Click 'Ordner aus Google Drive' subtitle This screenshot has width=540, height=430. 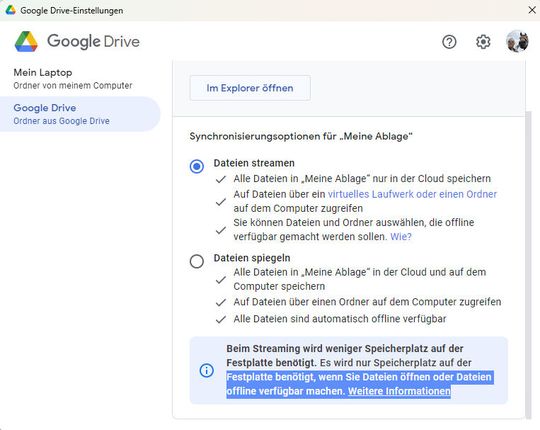coord(61,121)
